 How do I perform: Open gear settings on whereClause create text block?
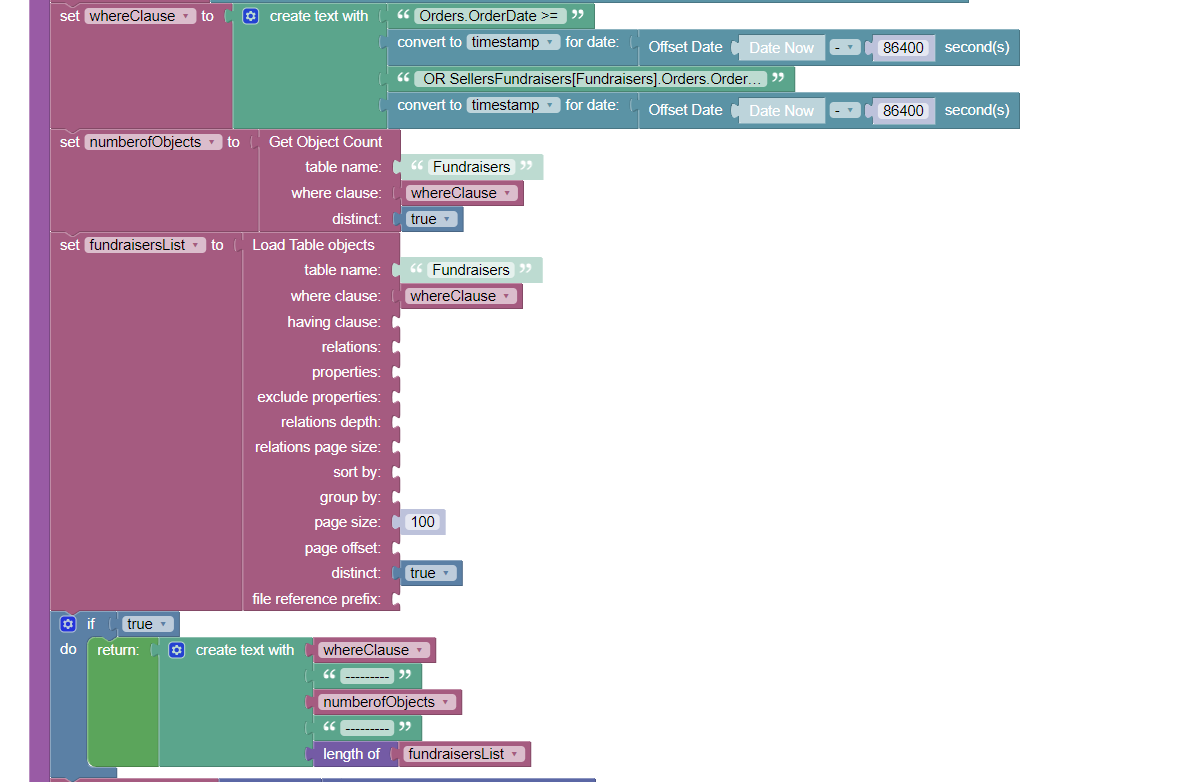click(251, 16)
